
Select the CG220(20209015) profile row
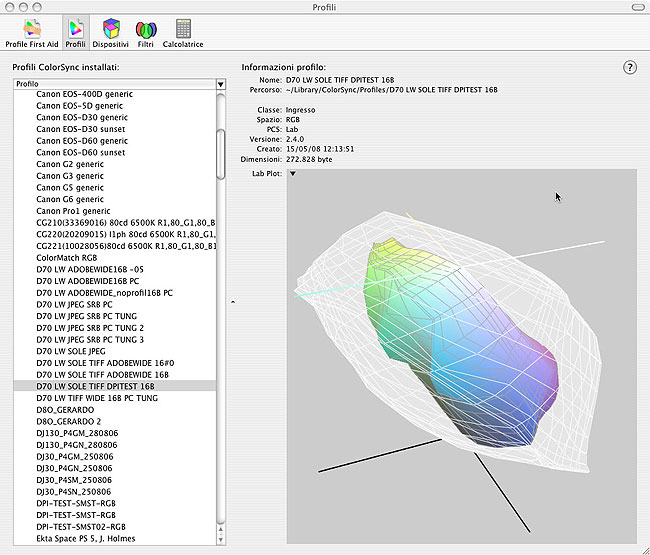pyautogui.click(x=115, y=234)
